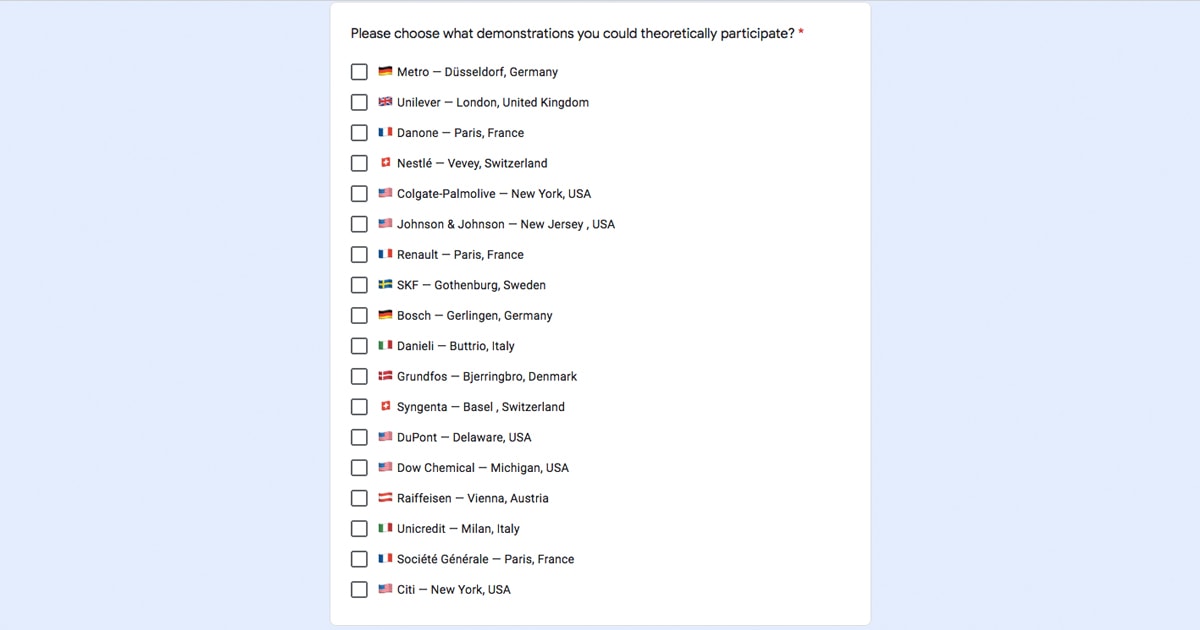Tick the Unicredit — Milan, Italy checkbox
This screenshot has height=630, width=1200.
[359, 529]
